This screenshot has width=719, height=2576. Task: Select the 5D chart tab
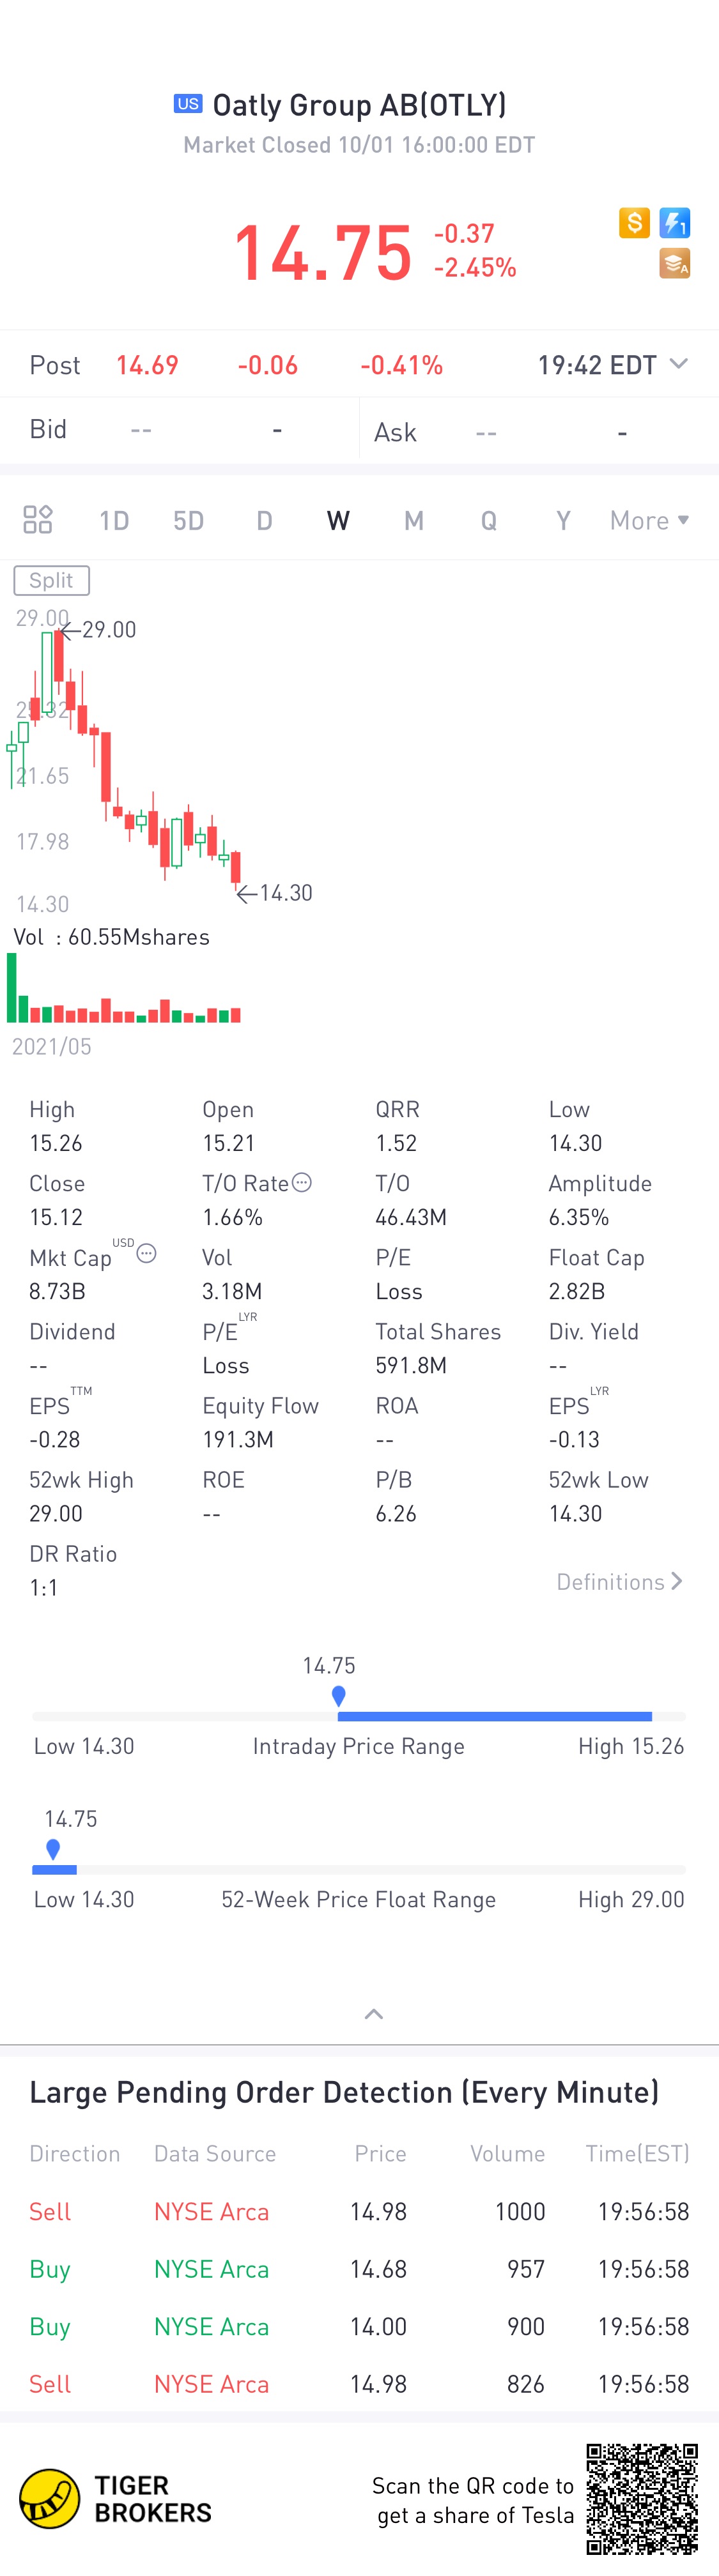(x=188, y=520)
